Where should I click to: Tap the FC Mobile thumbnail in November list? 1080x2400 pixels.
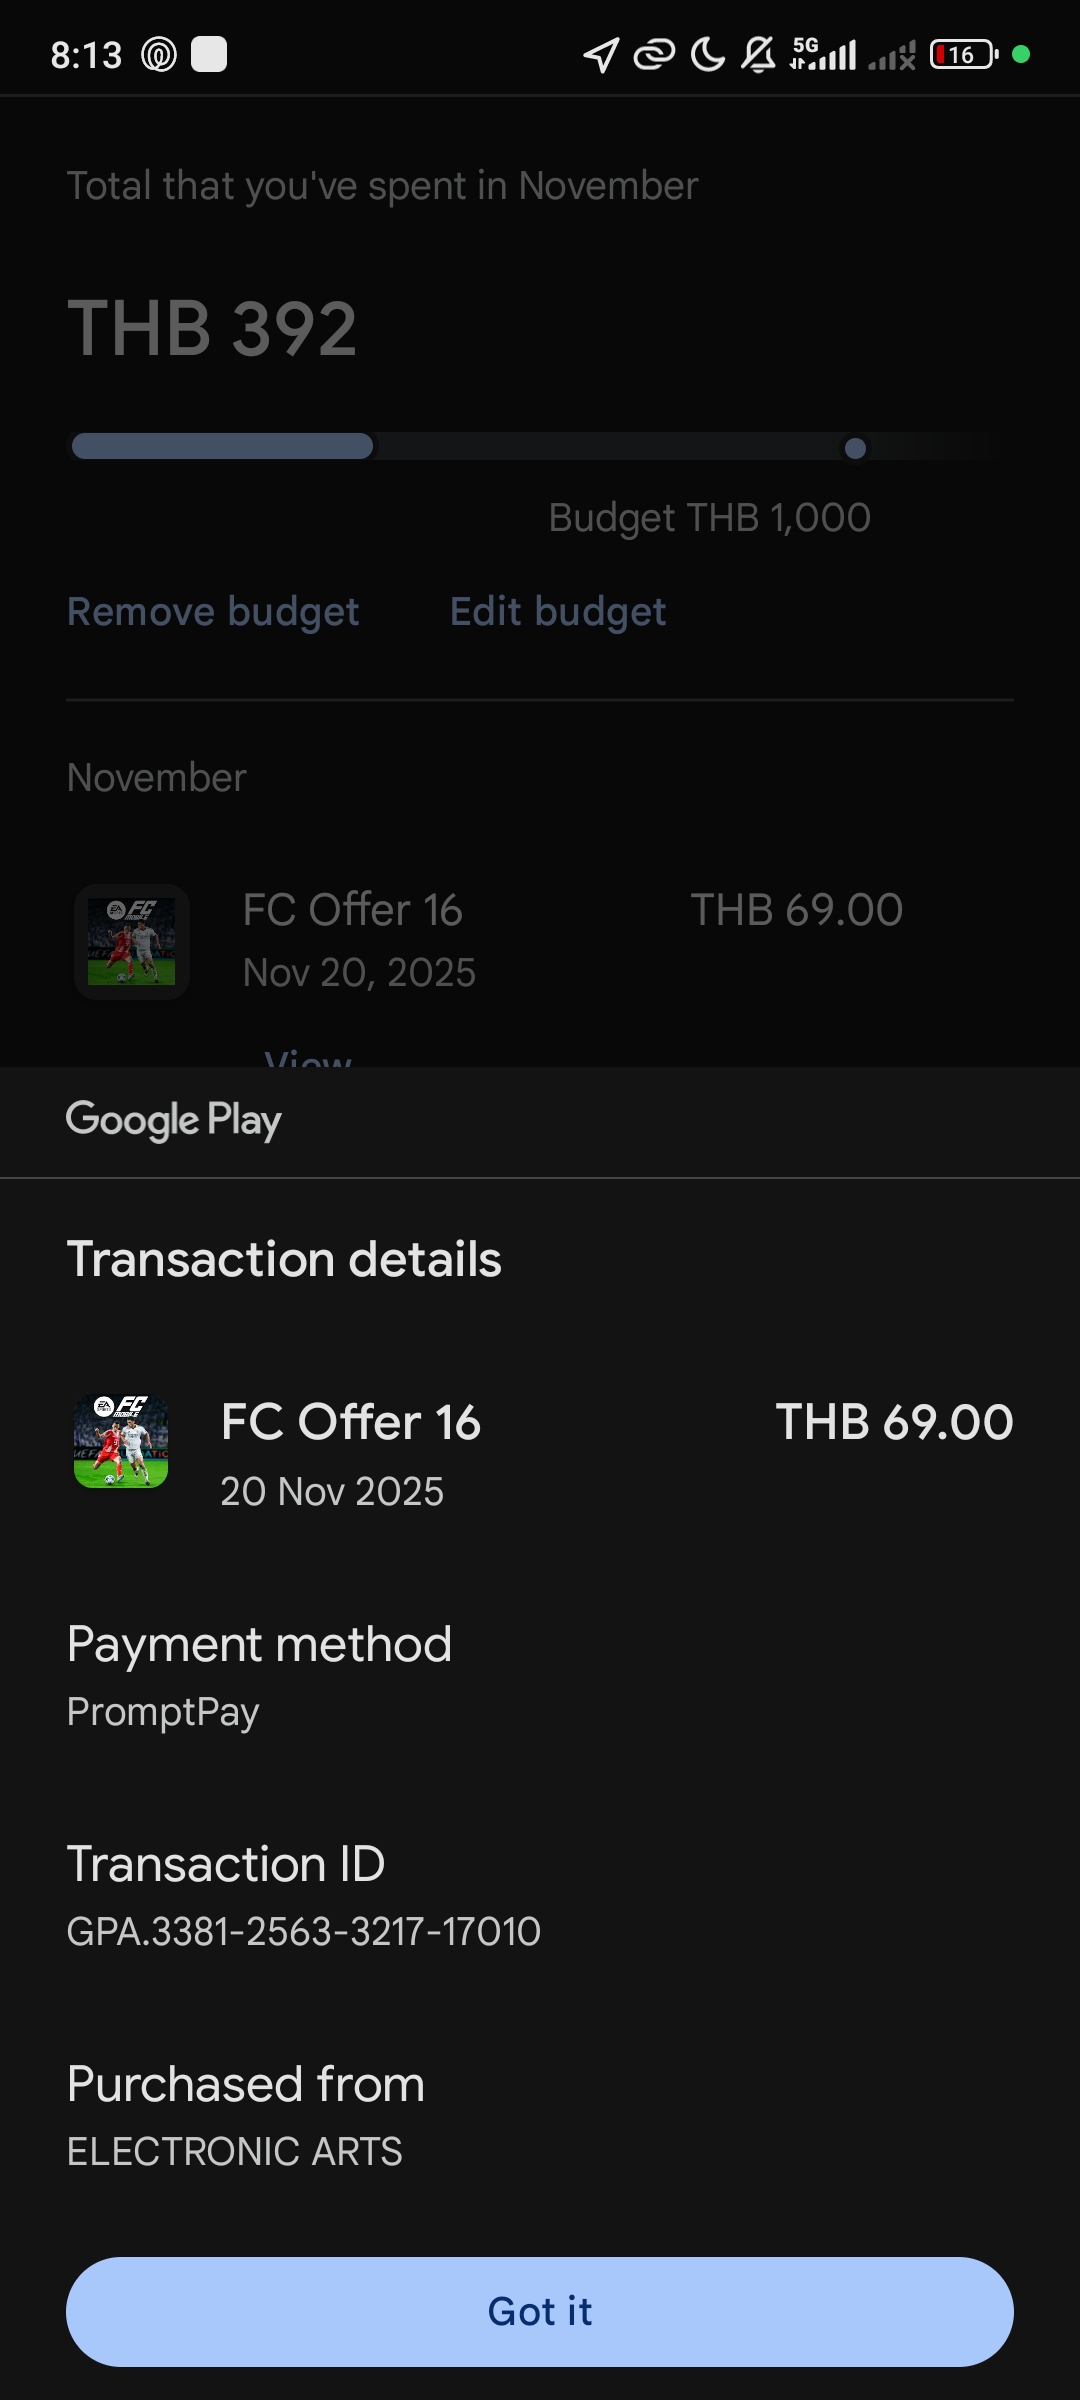(132, 942)
